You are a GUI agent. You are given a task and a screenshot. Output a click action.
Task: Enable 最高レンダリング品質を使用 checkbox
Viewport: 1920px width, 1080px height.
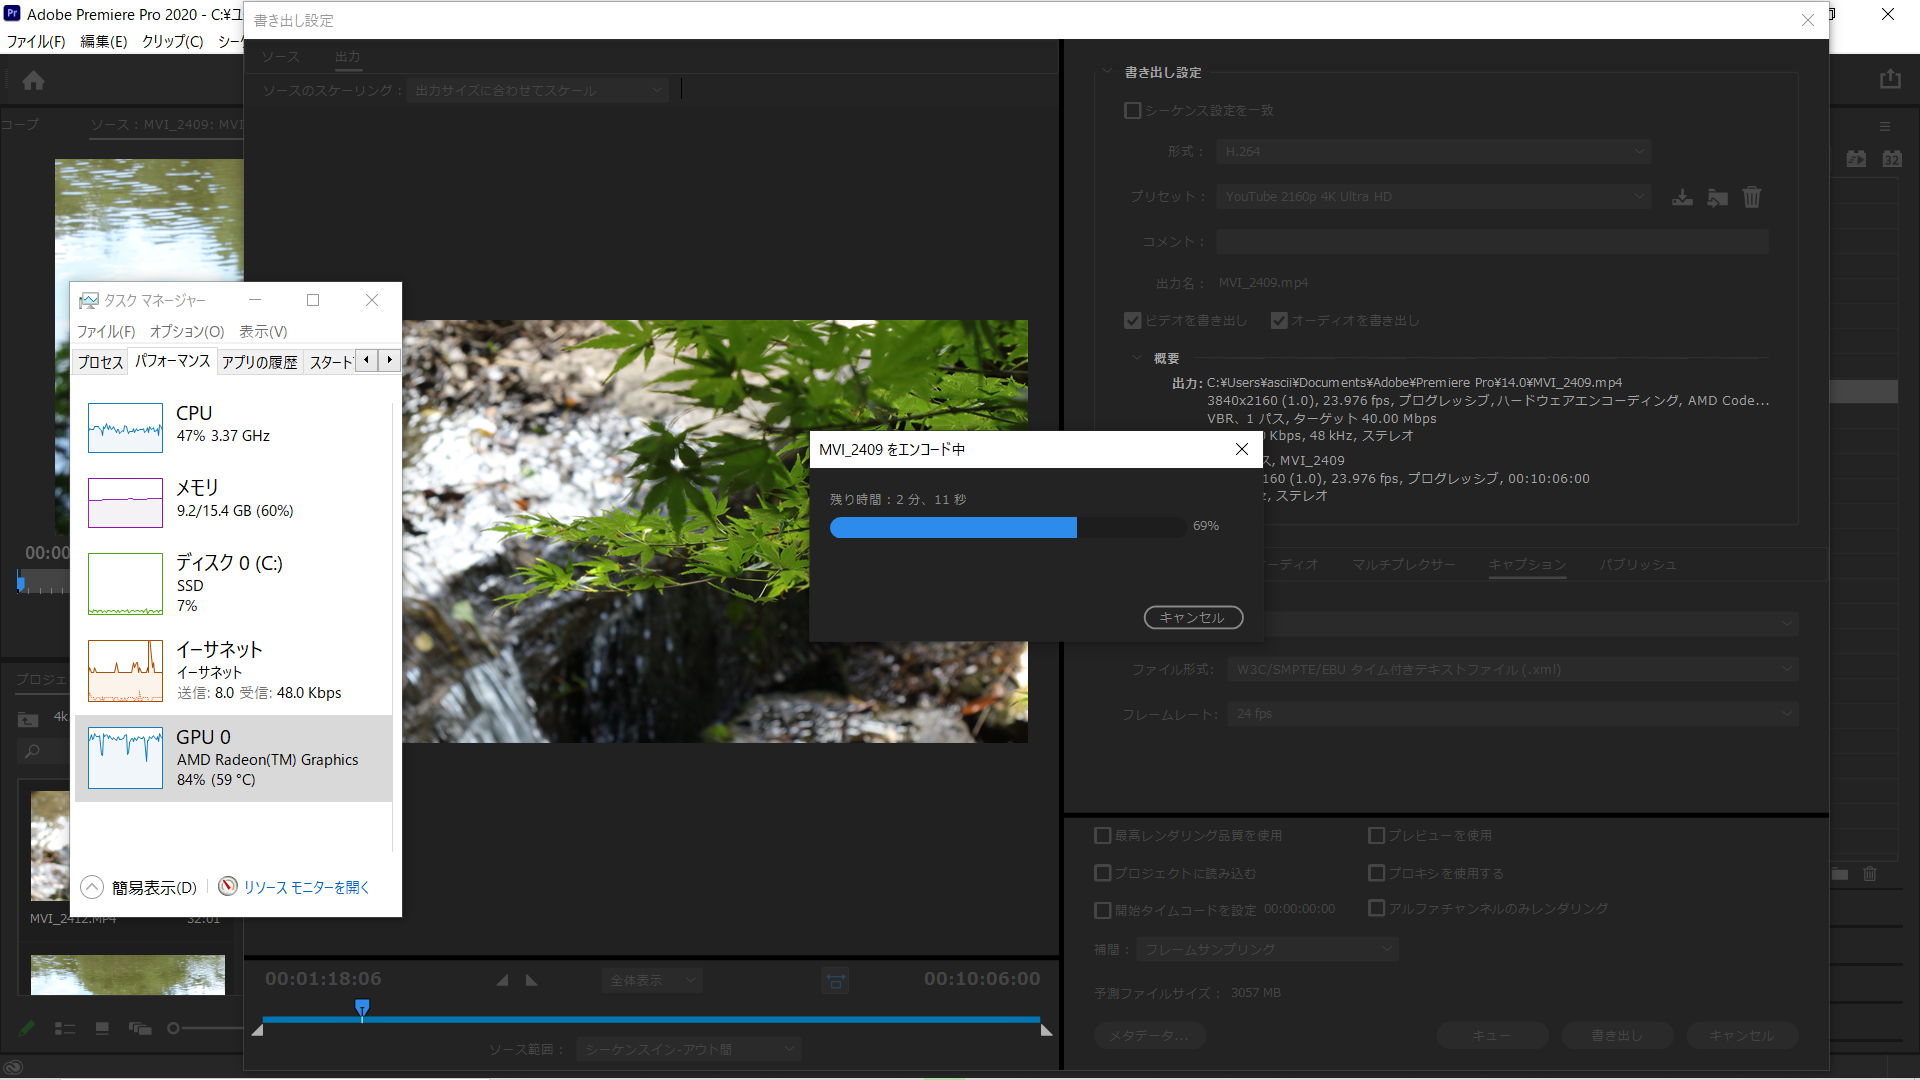[1103, 836]
